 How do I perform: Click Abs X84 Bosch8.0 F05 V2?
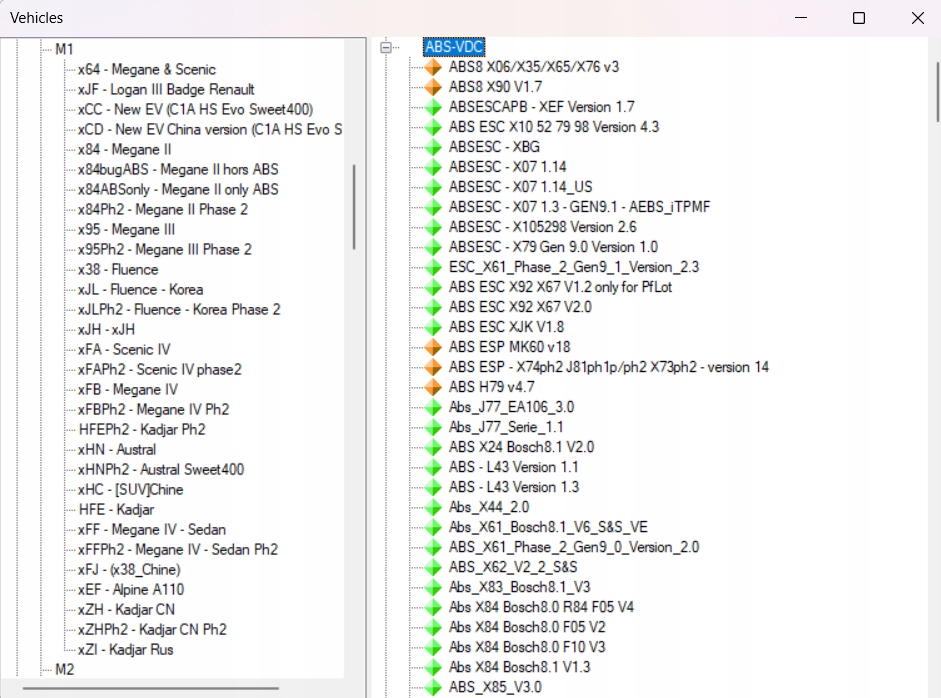pyautogui.click(x=528, y=627)
